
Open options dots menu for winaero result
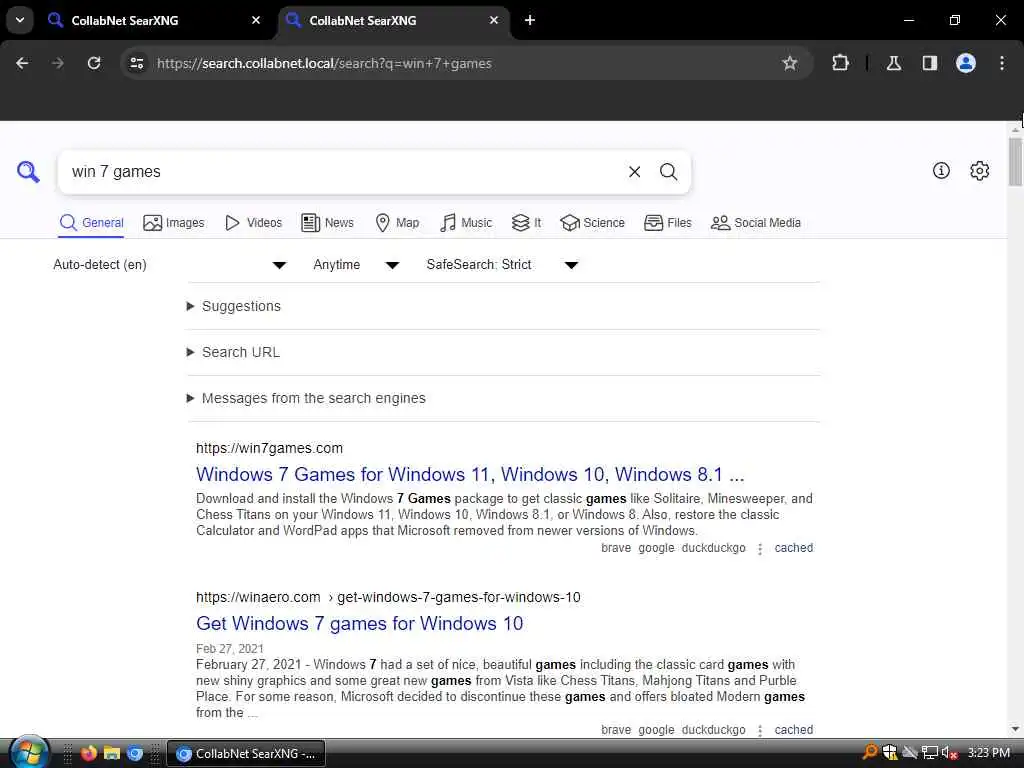[760, 730]
